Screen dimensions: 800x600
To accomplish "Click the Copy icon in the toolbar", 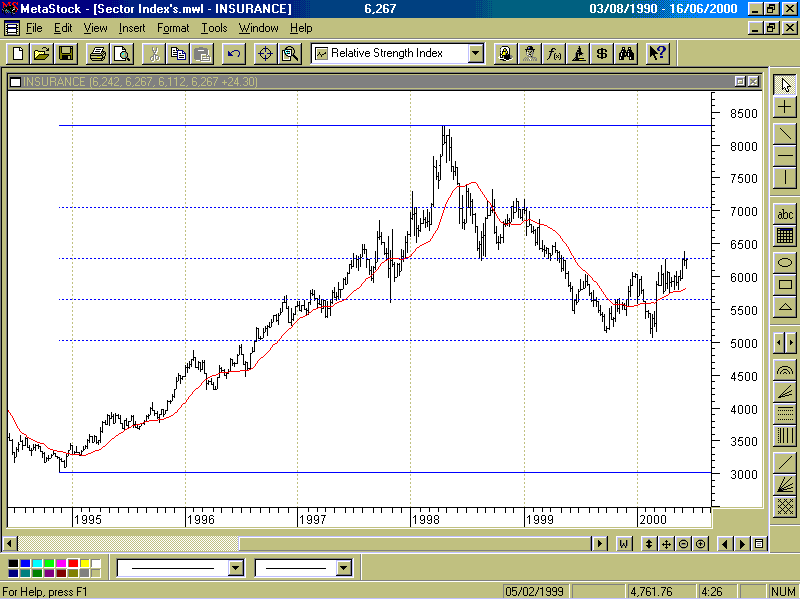I will [178, 54].
